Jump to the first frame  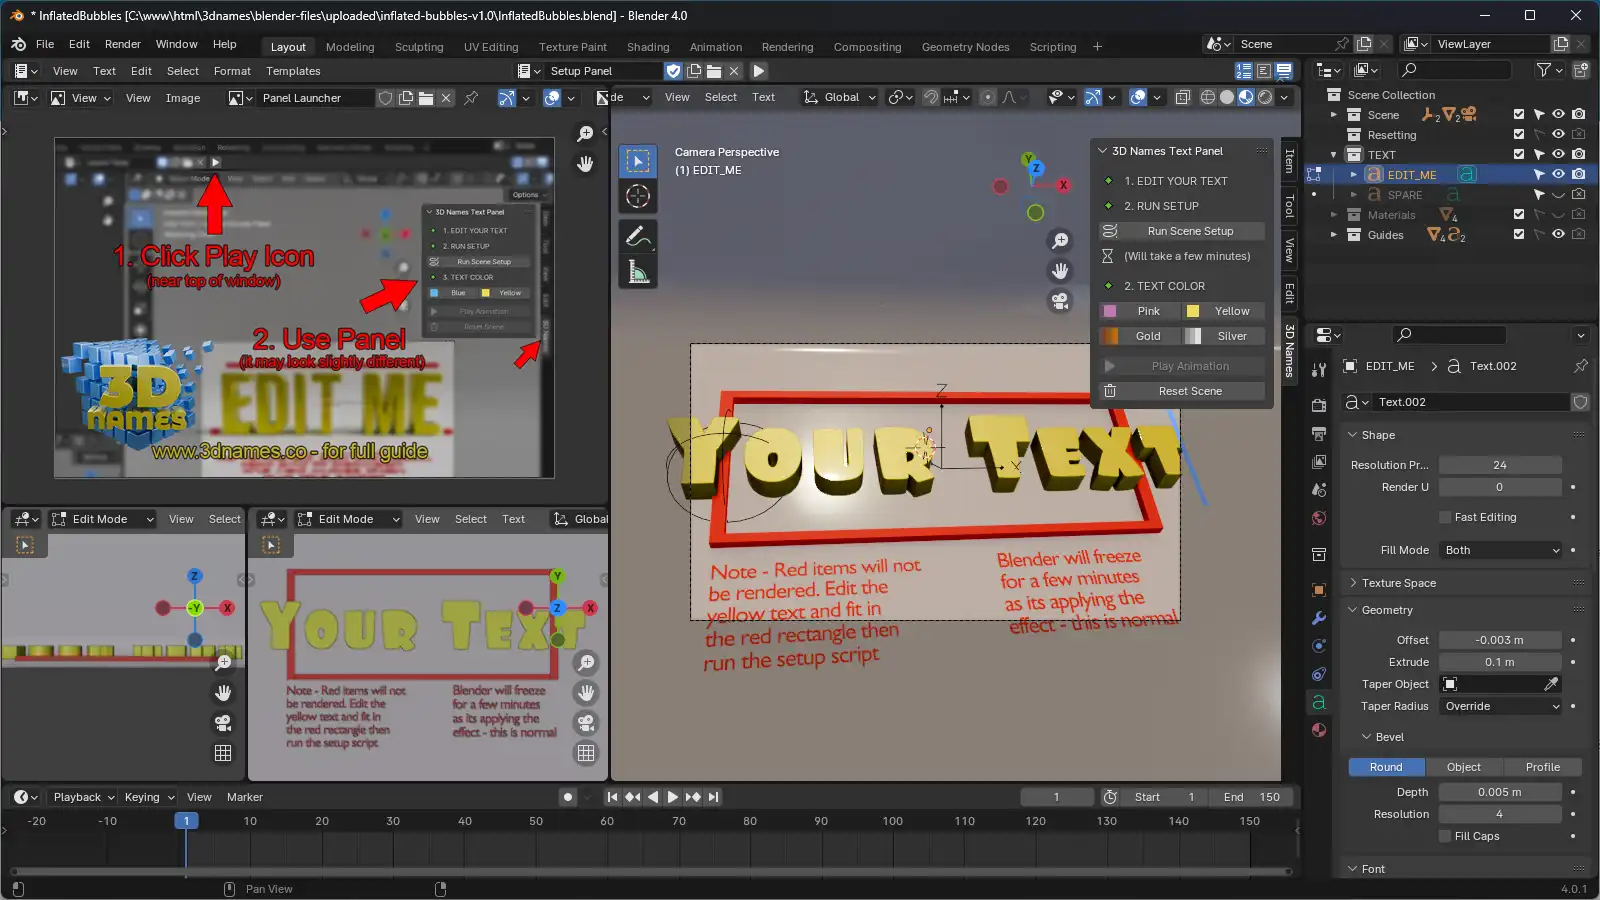(612, 797)
